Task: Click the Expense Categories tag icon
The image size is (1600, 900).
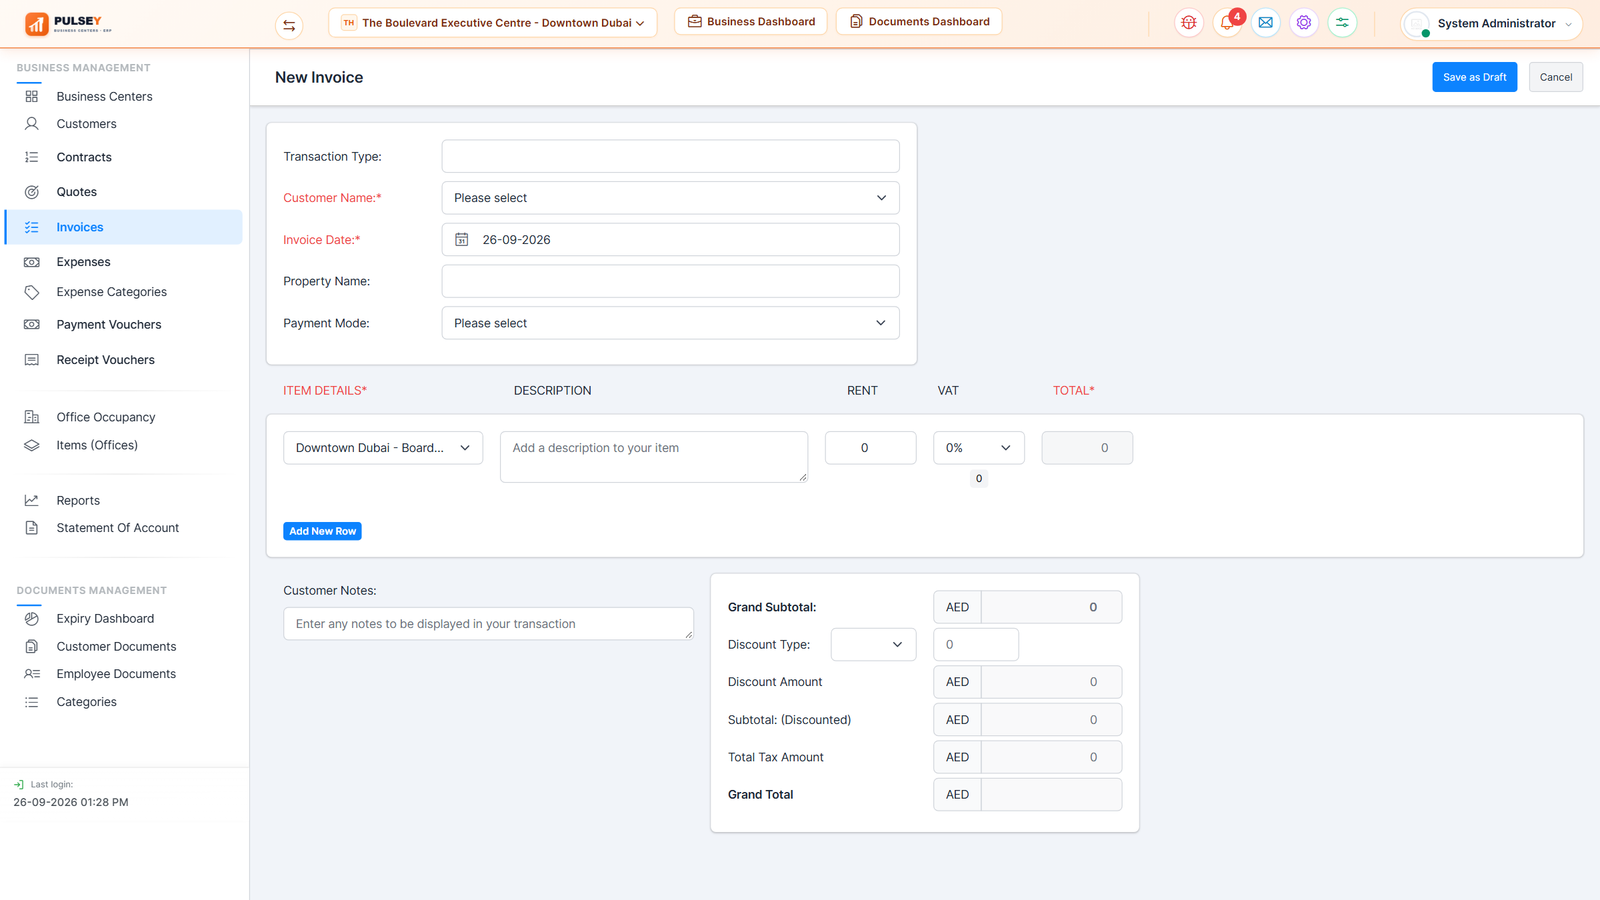Action: pos(32,292)
